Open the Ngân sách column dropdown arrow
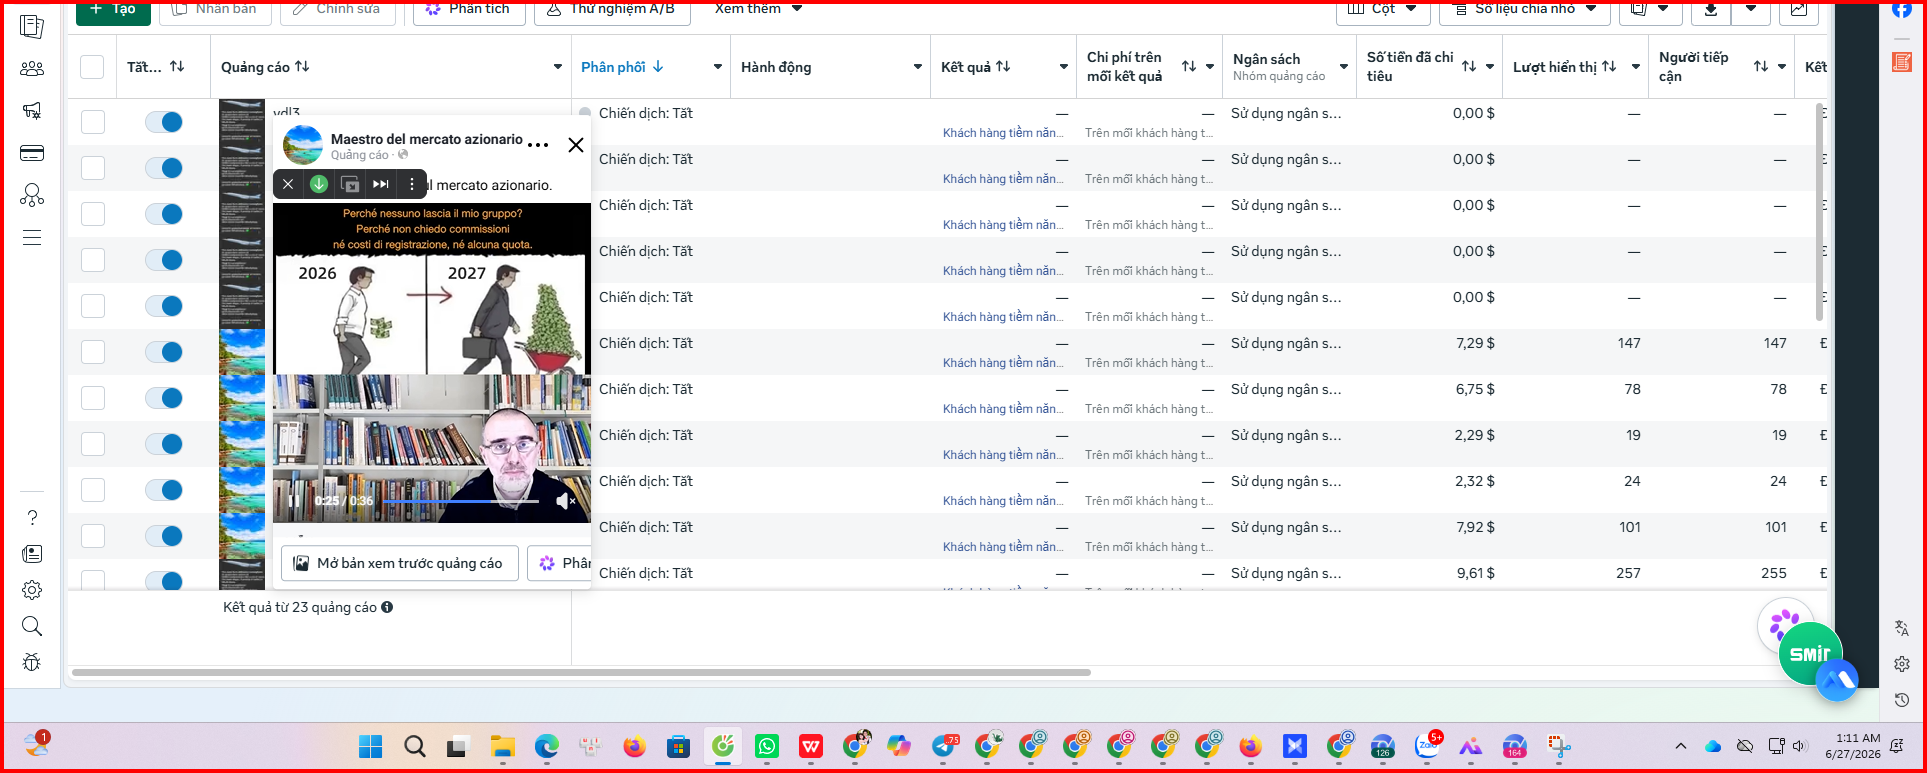Image resolution: width=1927 pixels, height=773 pixels. click(x=1344, y=67)
